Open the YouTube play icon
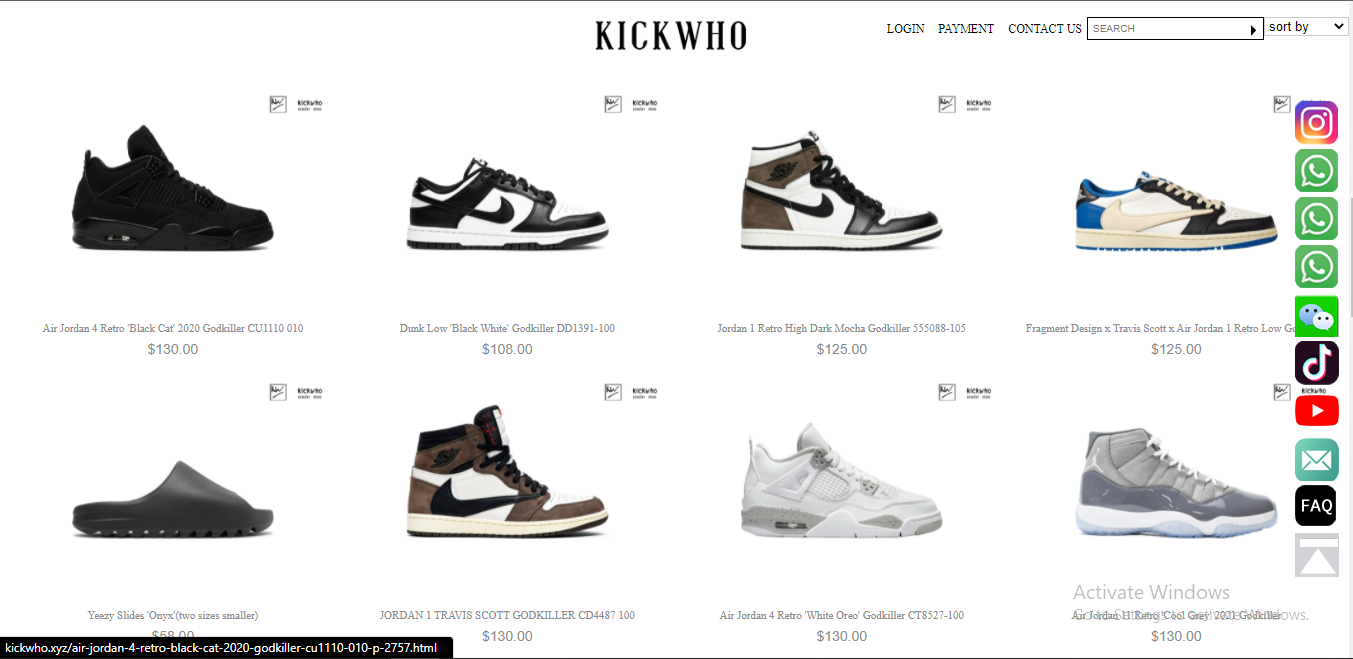Image resolution: width=1353 pixels, height=659 pixels. pyautogui.click(x=1316, y=411)
